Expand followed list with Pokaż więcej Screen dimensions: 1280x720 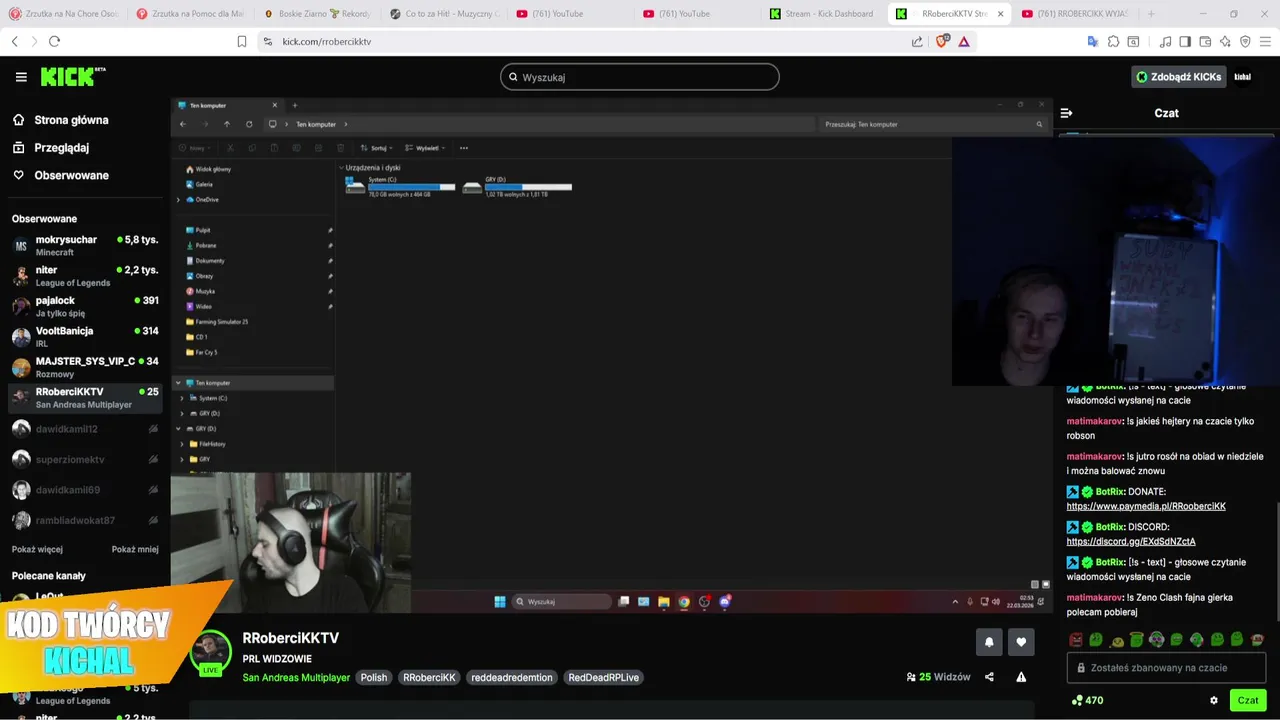(37, 549)
